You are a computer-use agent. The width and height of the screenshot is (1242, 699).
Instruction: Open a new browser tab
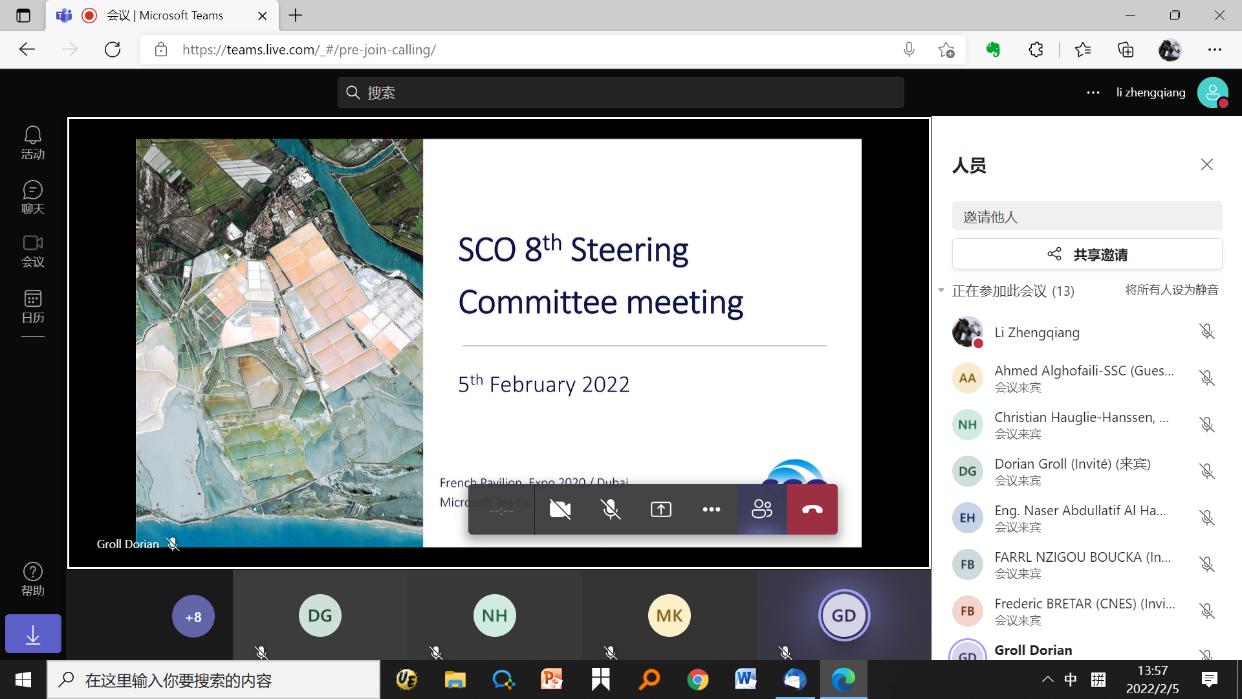(x=296, y=15)
